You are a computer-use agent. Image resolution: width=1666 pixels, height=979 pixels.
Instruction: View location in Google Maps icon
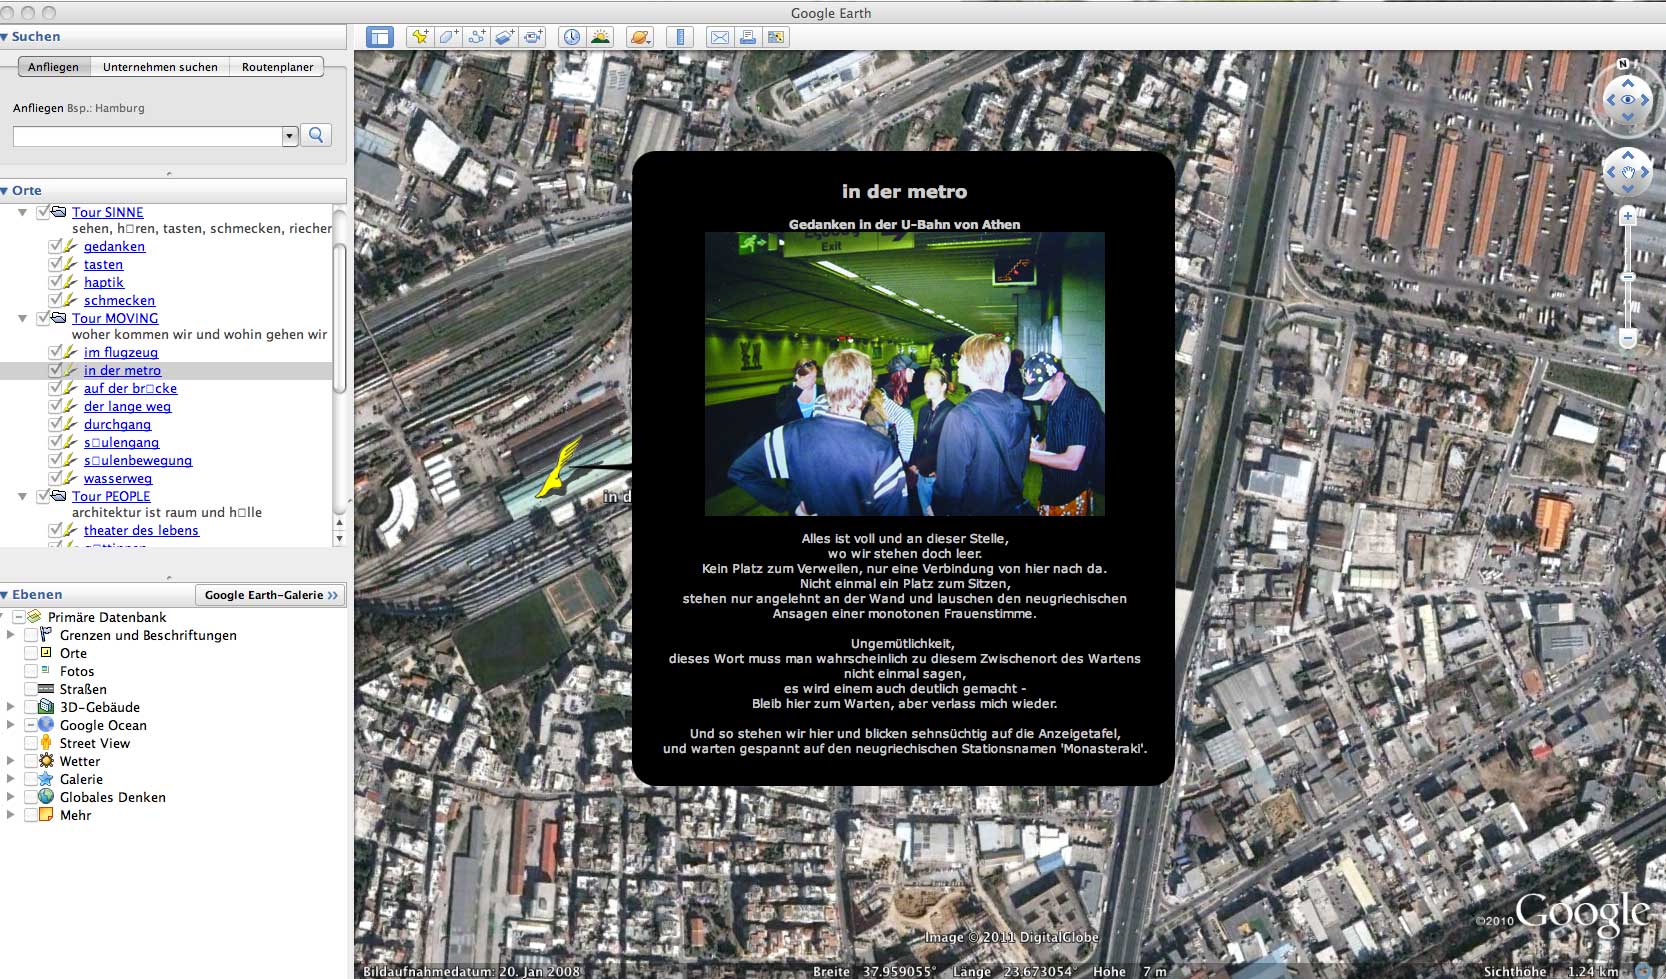[775, 37]
